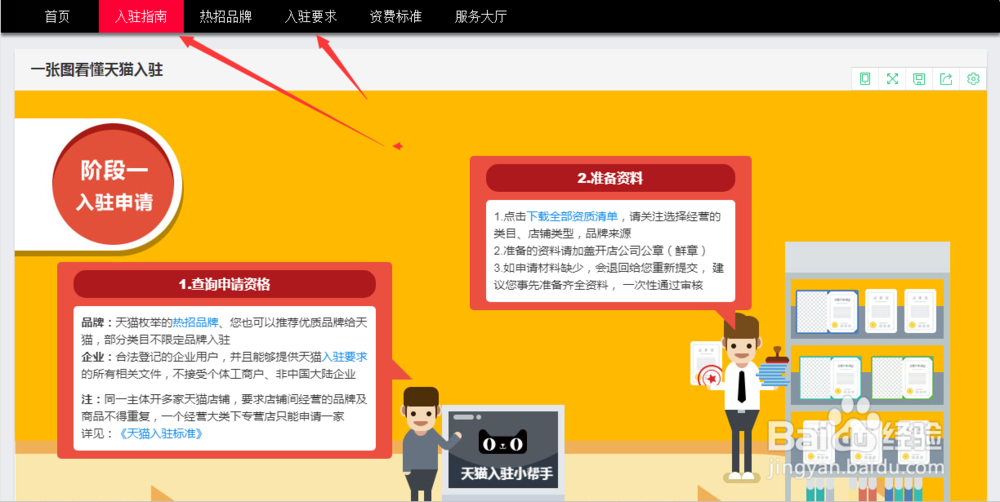Open the 《天猫入驻标准》 link

[x=161, y=434]
